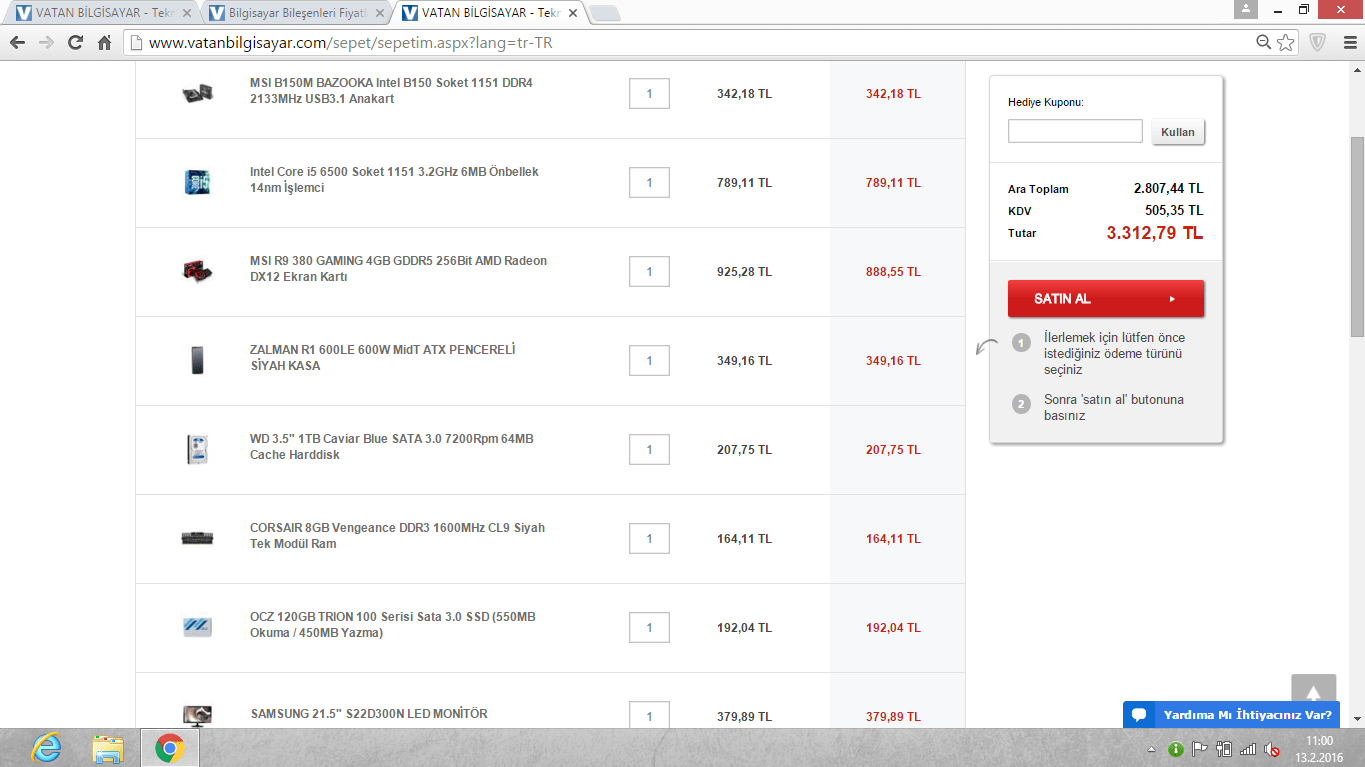The image size is (1365, 767).
Task: Open the OCZ 120GB TRION 100 link
Action: click(393, 625)
